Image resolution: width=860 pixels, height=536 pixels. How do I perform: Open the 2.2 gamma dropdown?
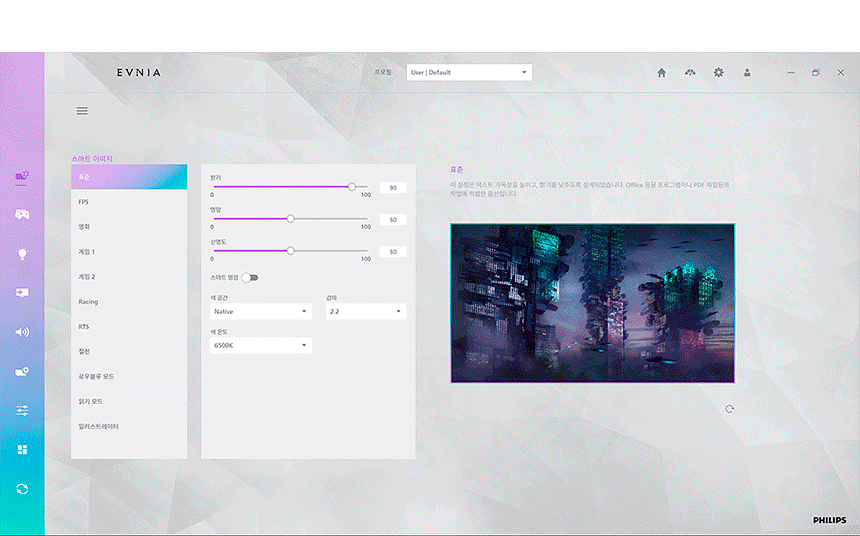[x=365, y=312]
